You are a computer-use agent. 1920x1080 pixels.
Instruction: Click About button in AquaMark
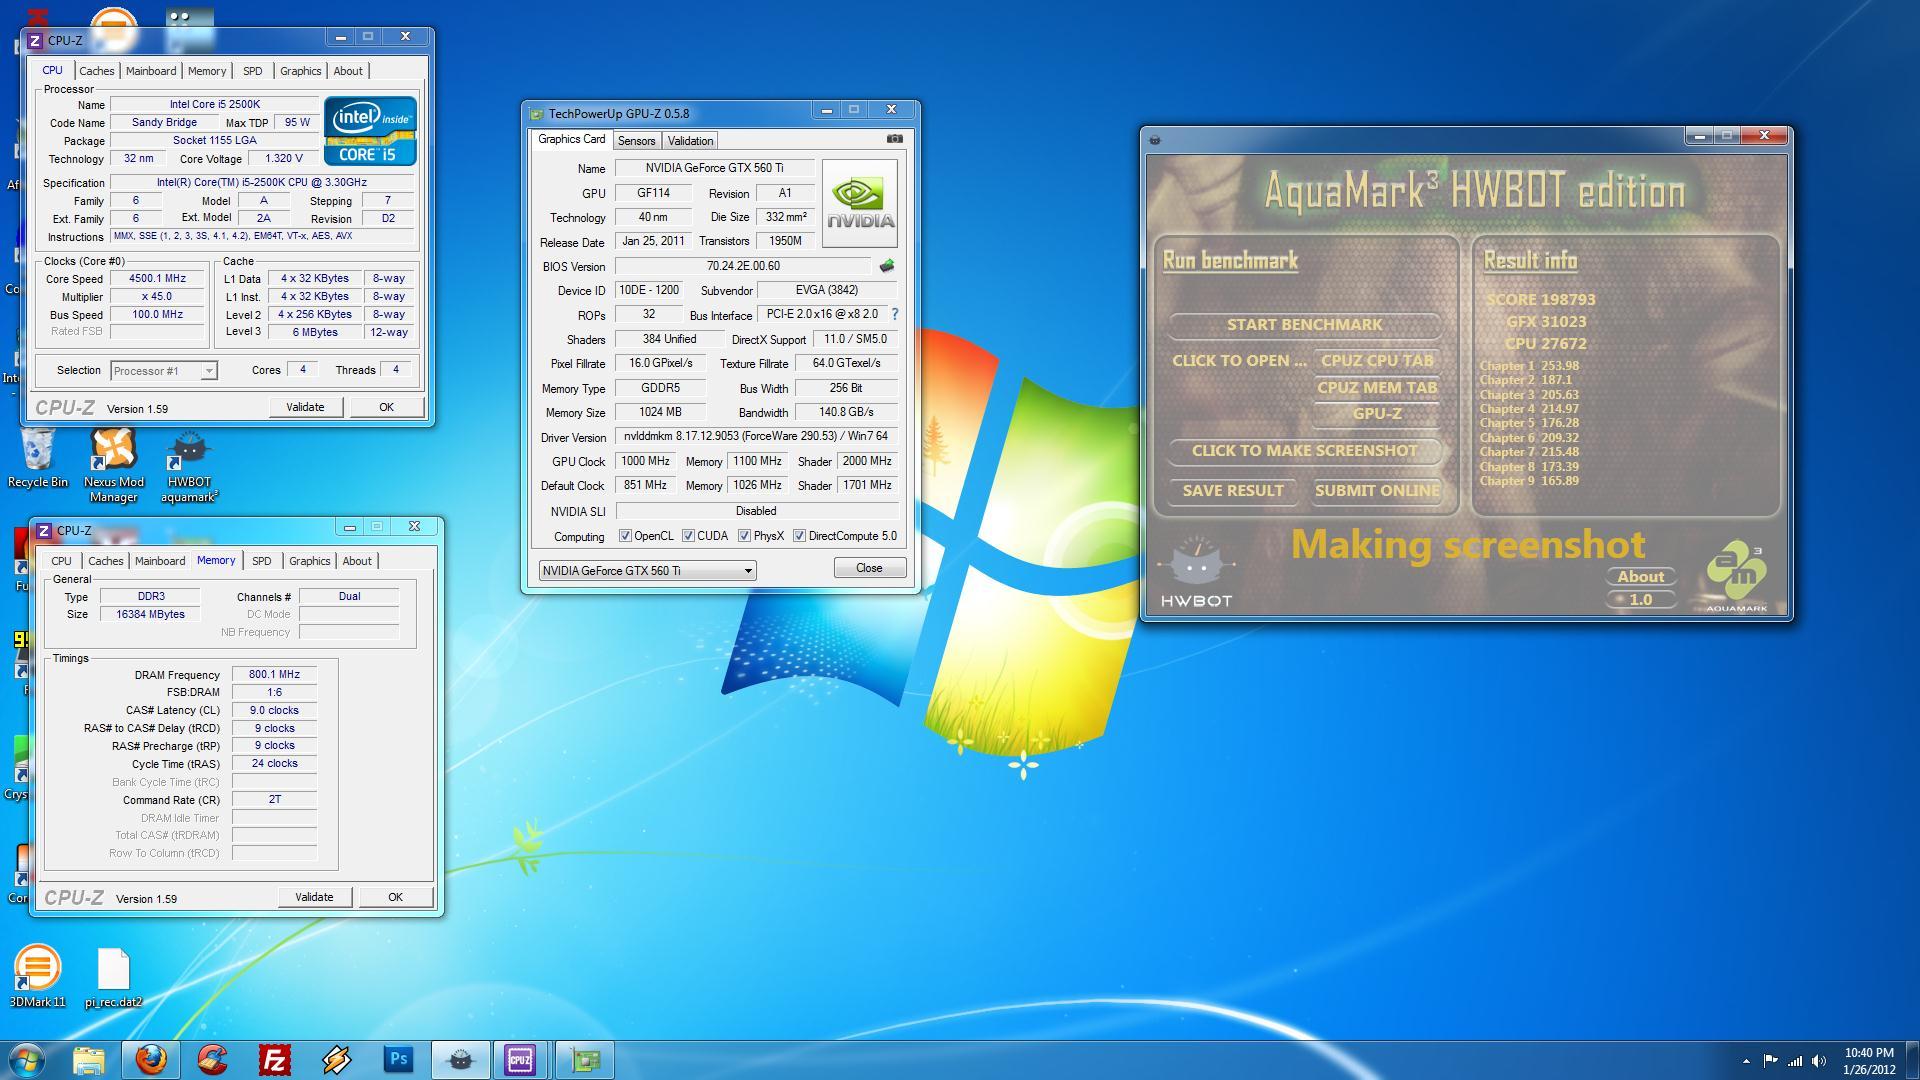1641,576
